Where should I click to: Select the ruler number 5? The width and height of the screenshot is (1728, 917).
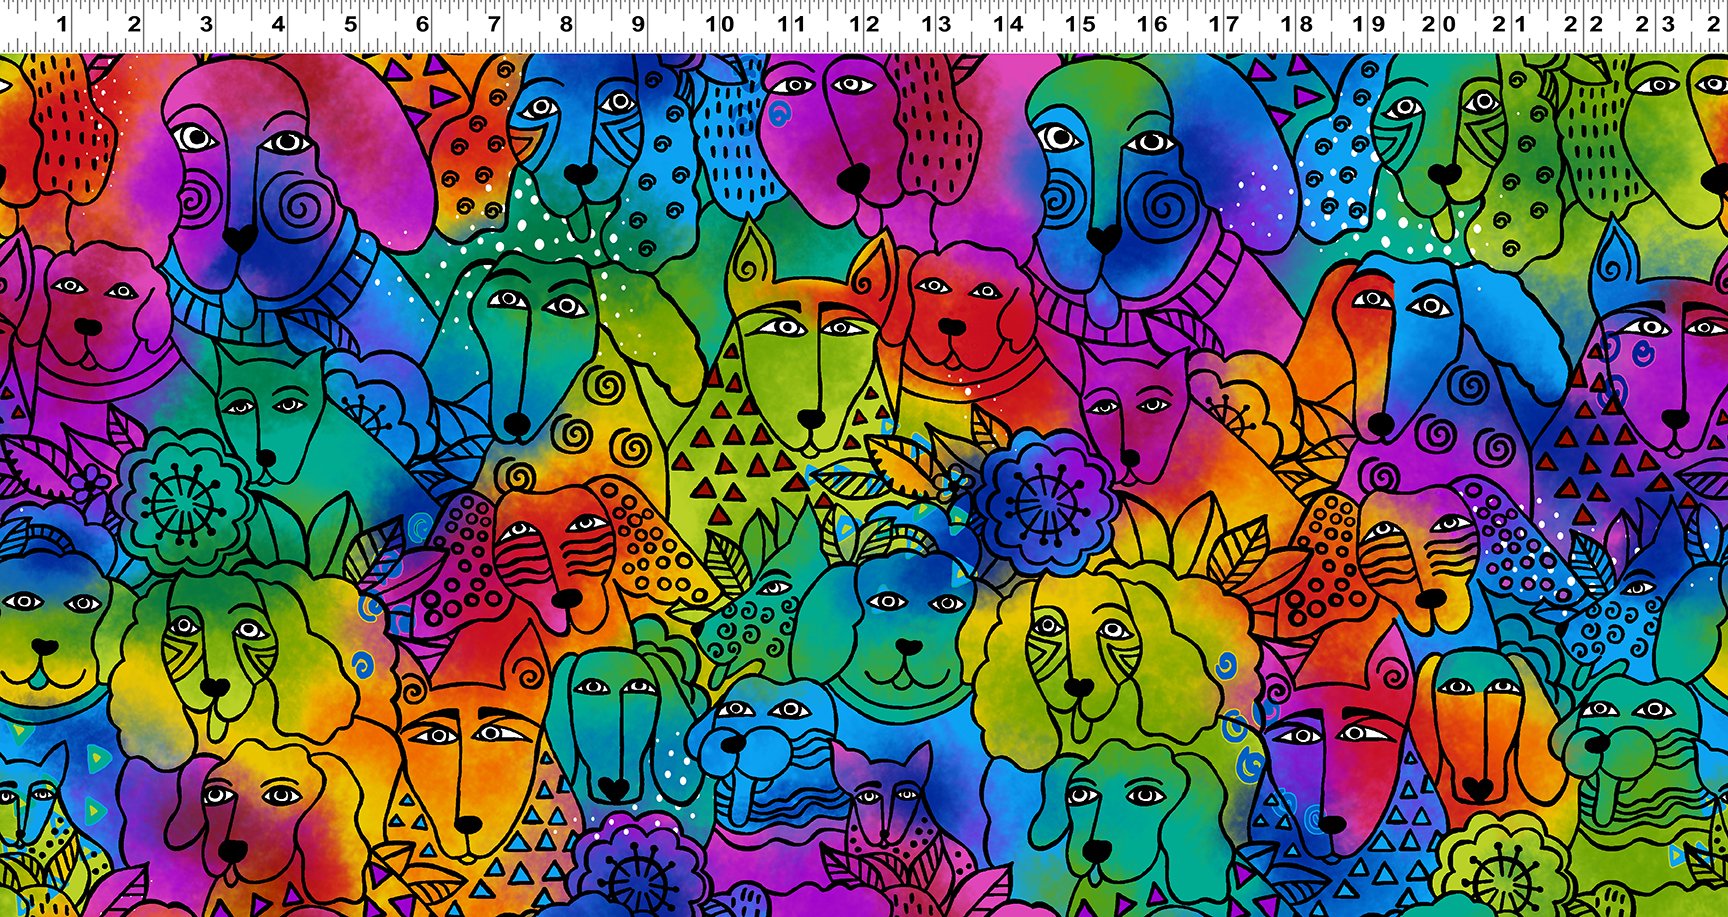point(350,24)
